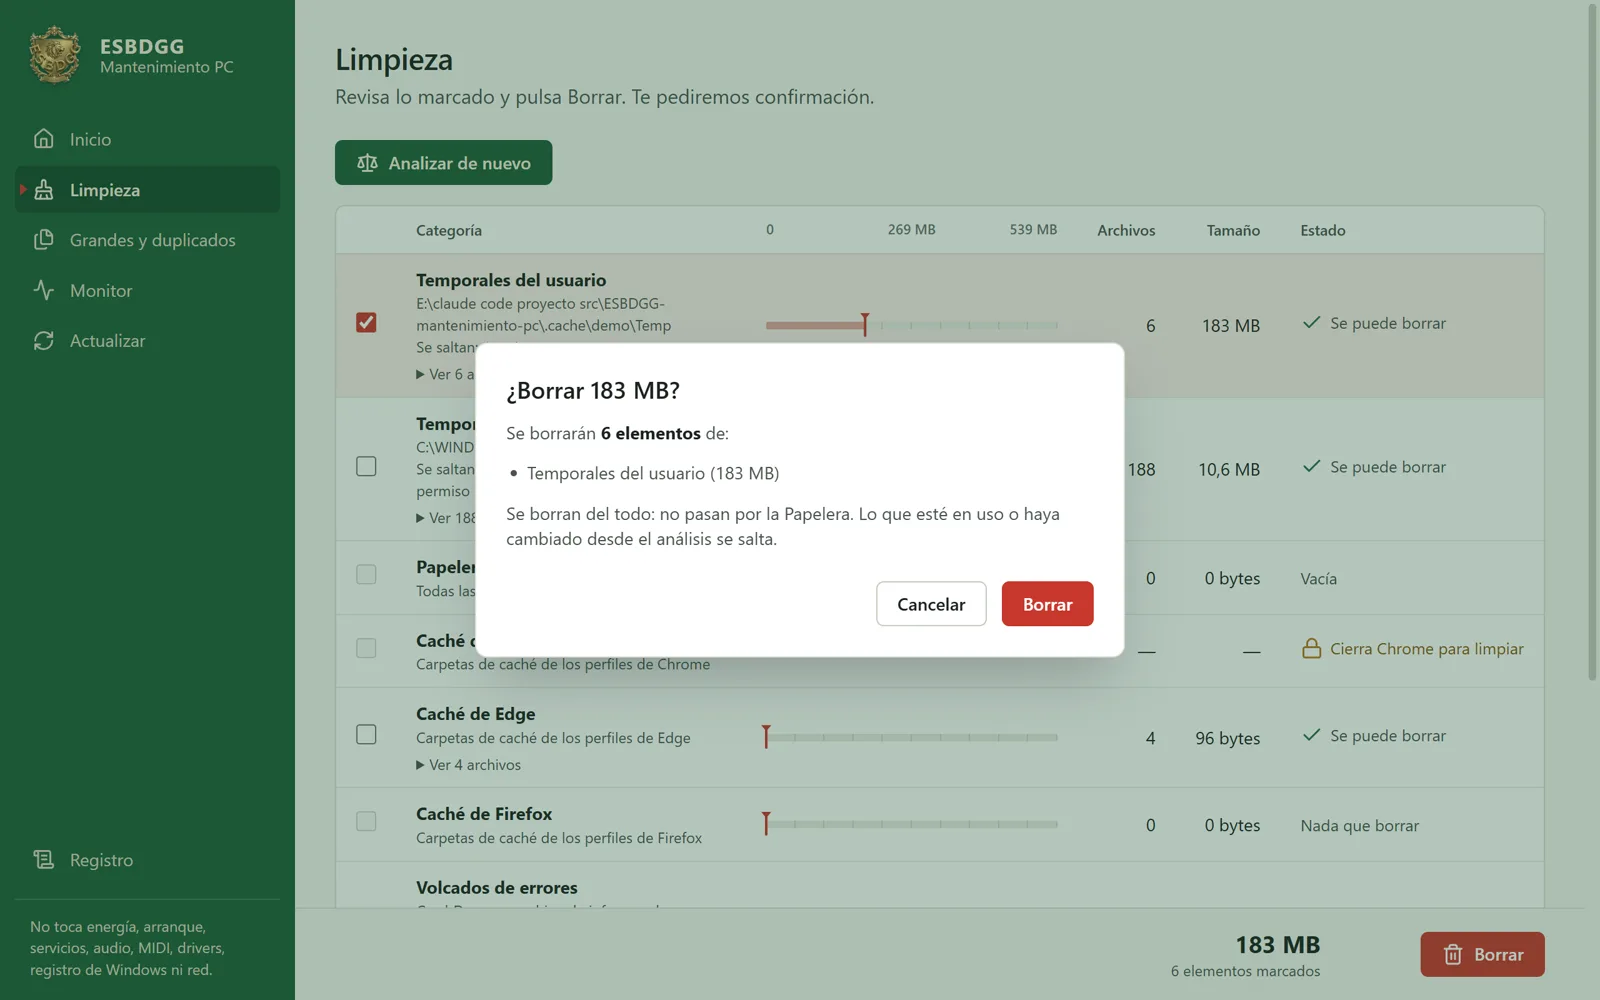The height and width of the screenshot is (1000, 1600).
Task: Click the checkmark icon in Caché de Edge row
Action: point(1311,735)
